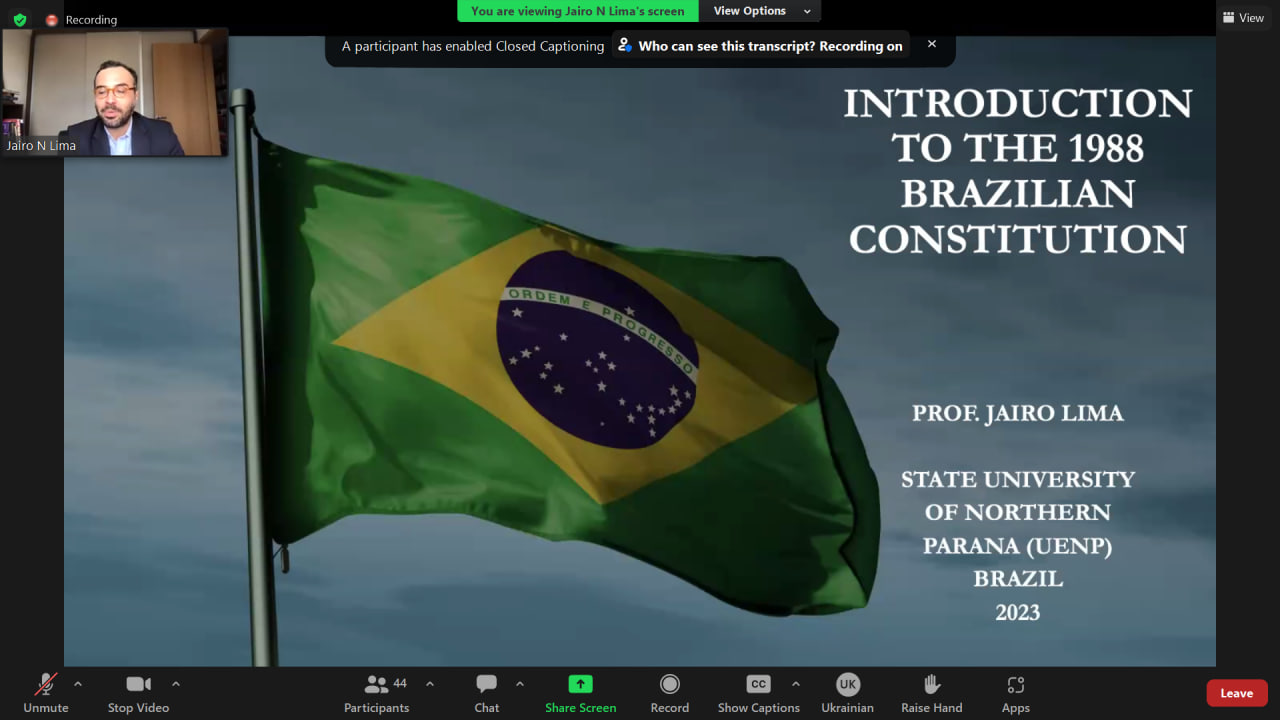Click the green encryption shield icon

click(x=20, y=20)
